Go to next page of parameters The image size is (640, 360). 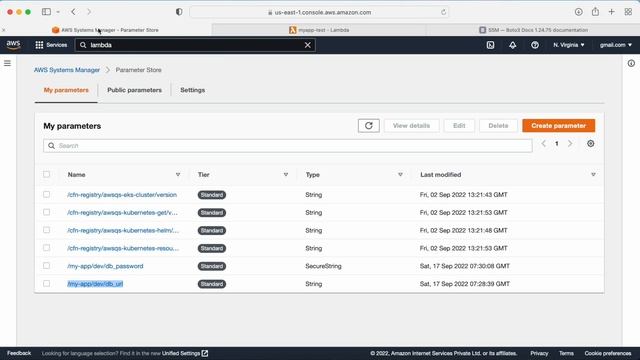click(570, 144)
